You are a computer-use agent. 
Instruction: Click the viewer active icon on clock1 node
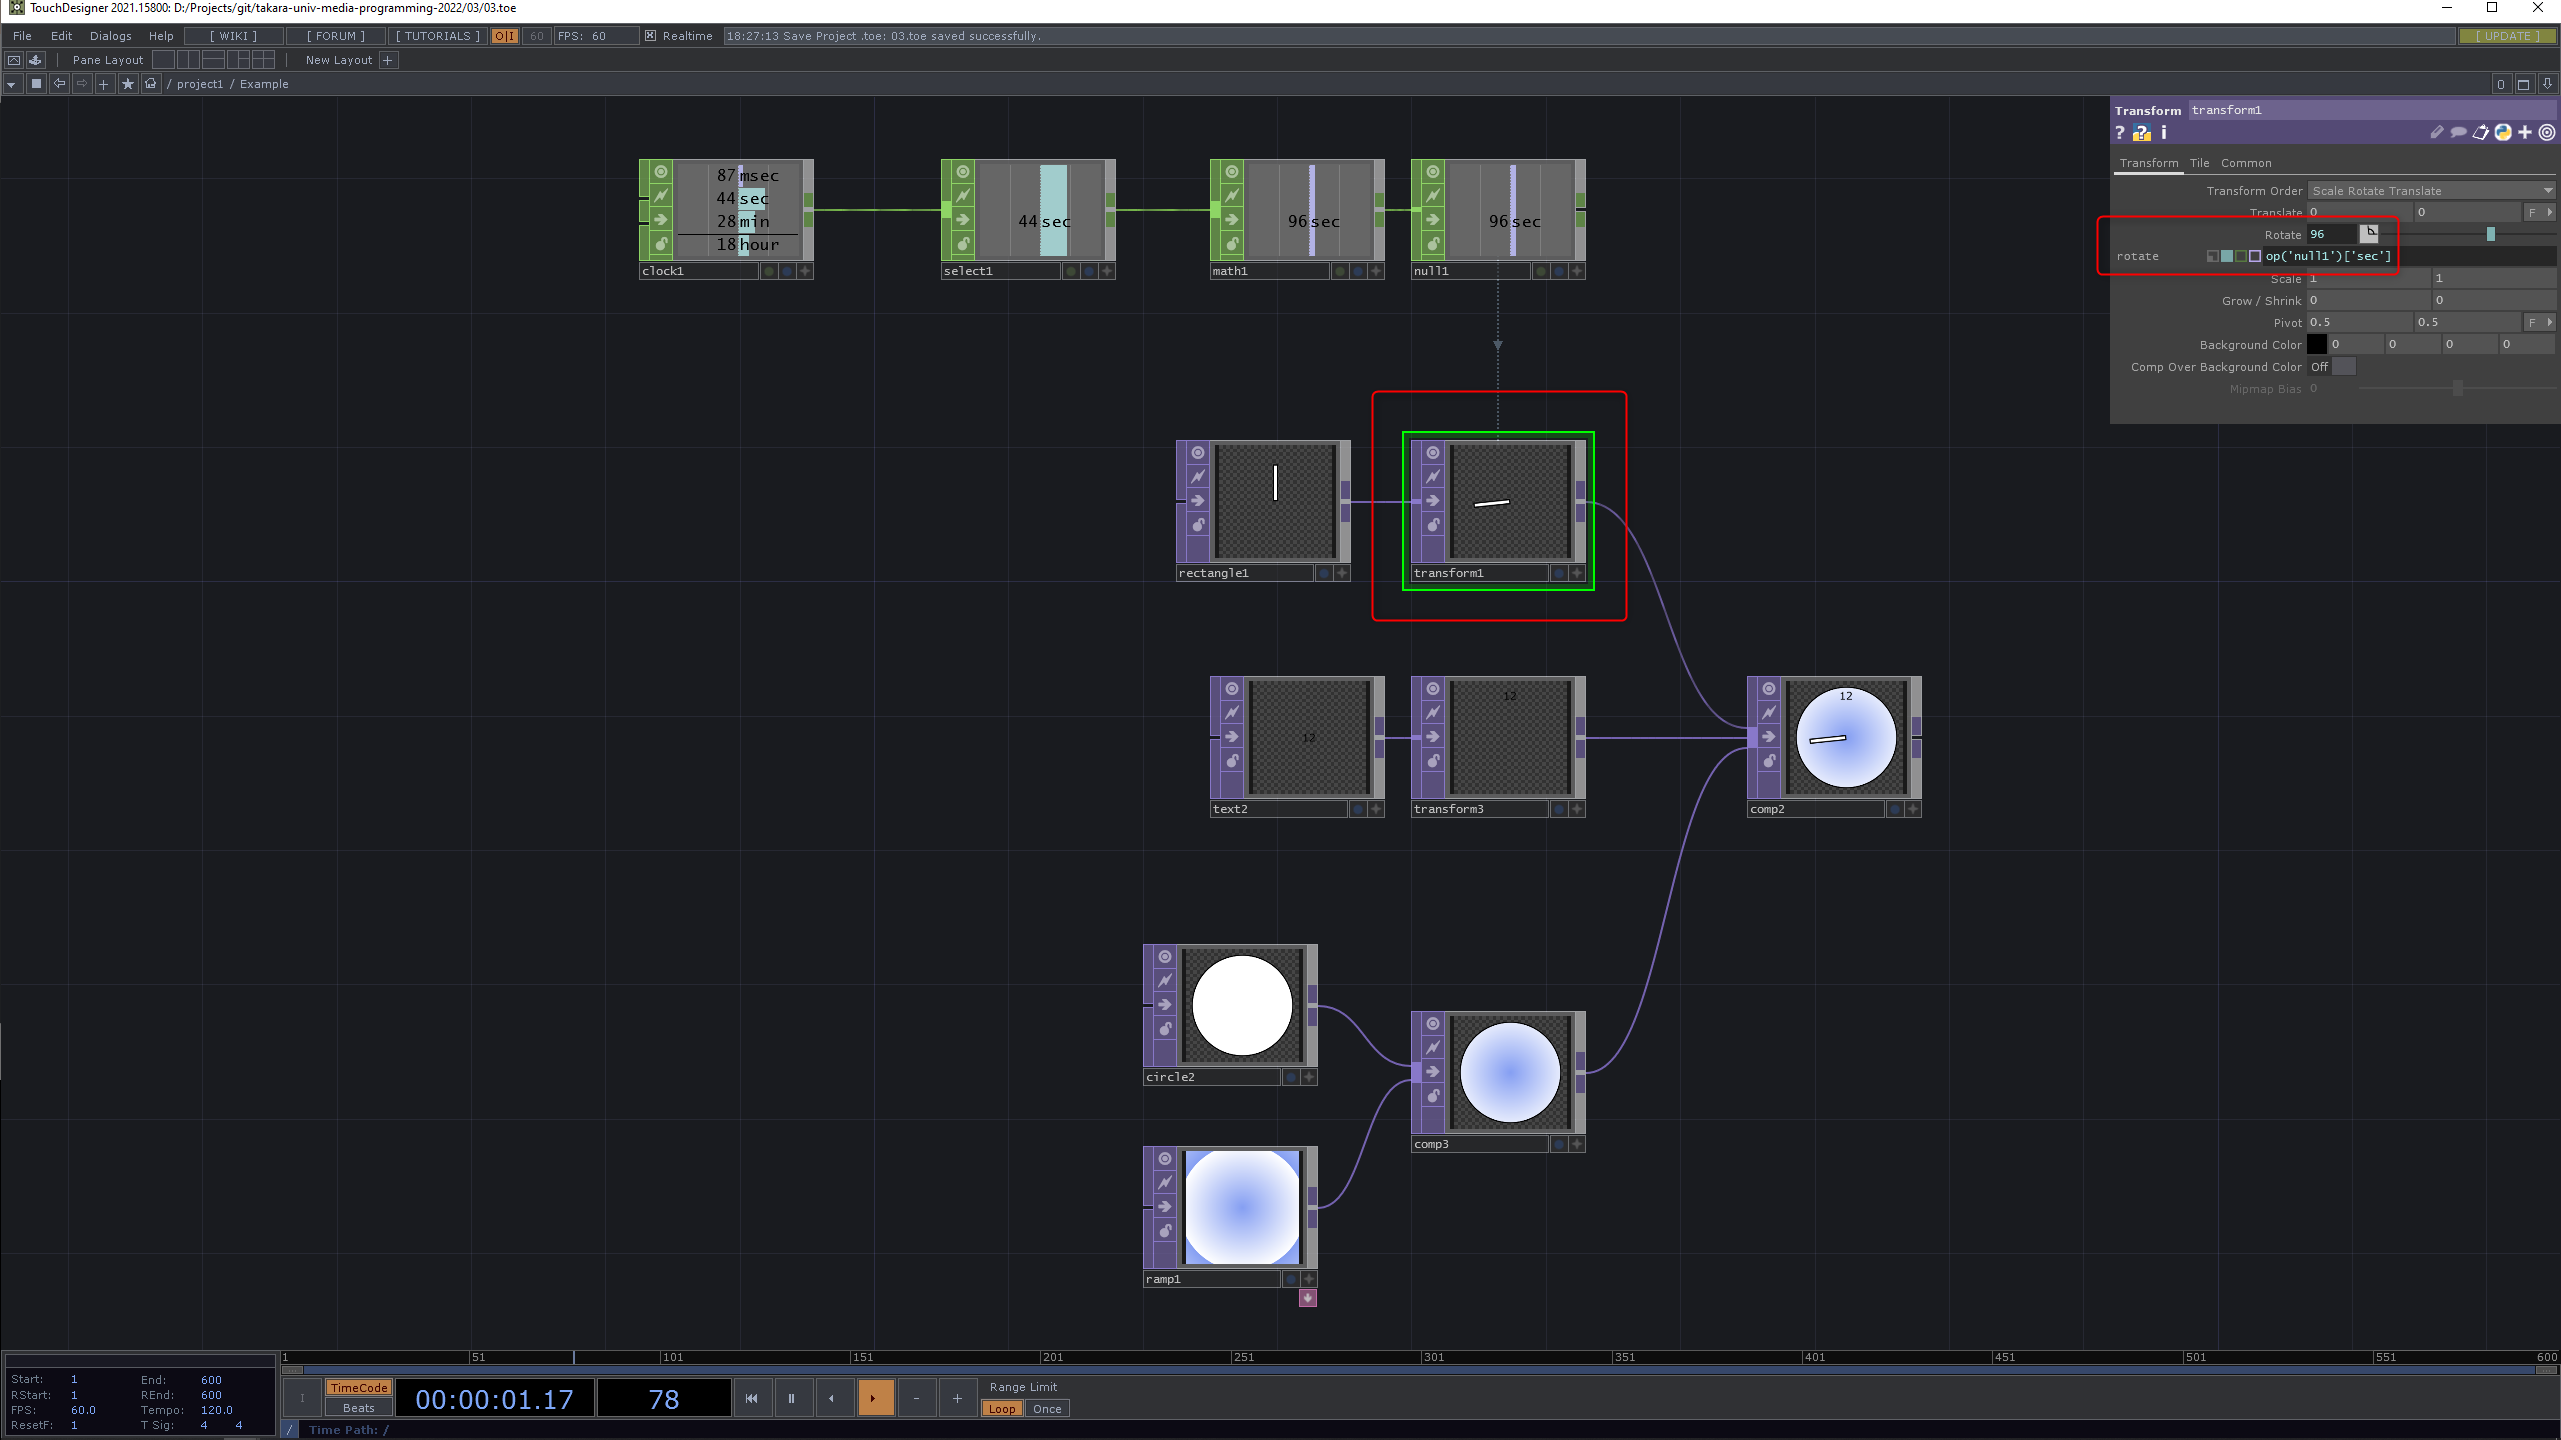point(661,172)
